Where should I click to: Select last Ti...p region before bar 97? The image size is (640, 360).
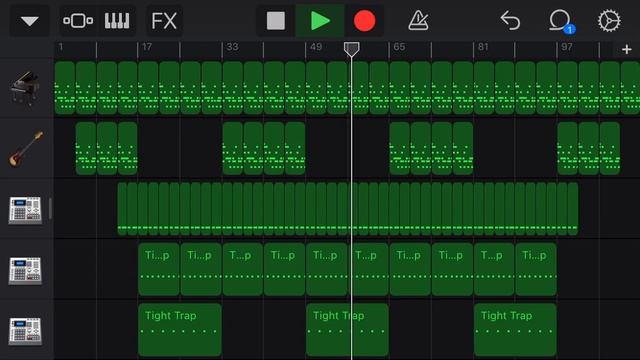536,269
